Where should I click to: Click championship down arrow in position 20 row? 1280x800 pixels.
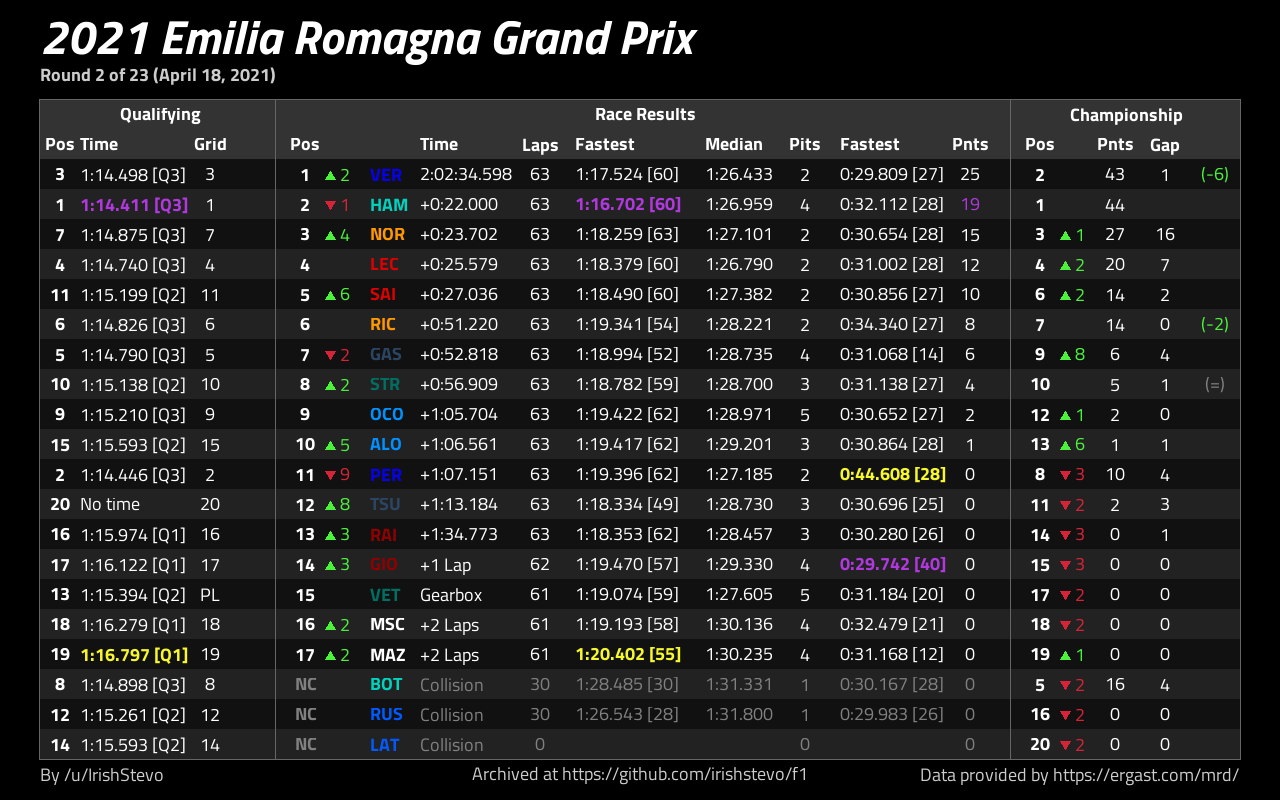pos(1066,745)
